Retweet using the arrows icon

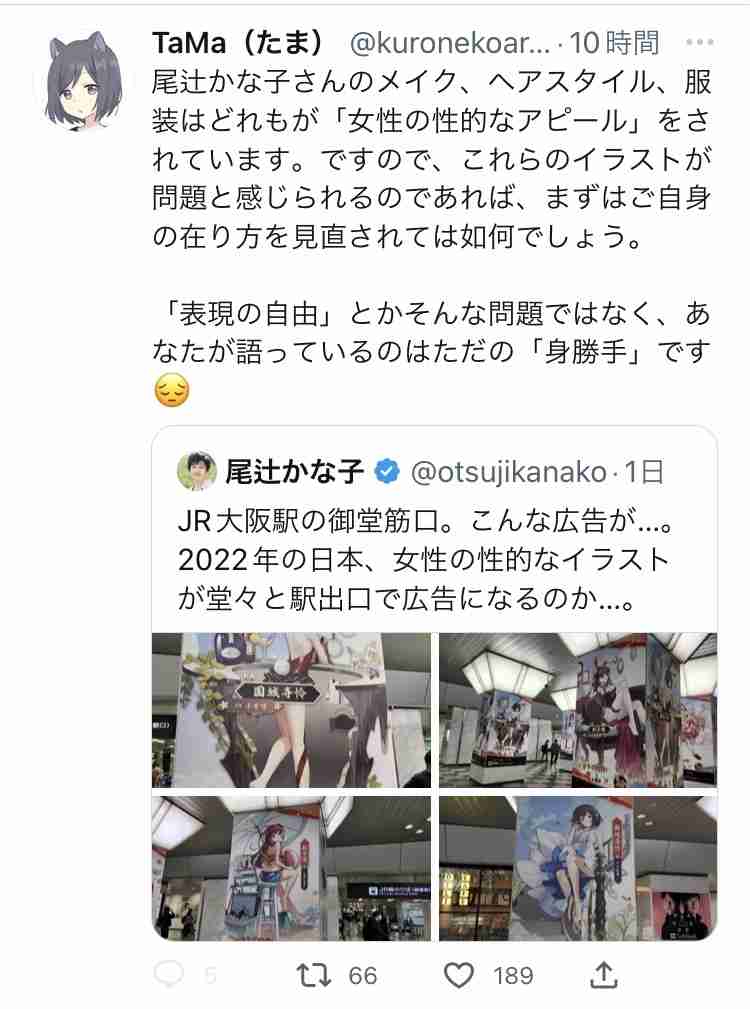coord(316,975)
